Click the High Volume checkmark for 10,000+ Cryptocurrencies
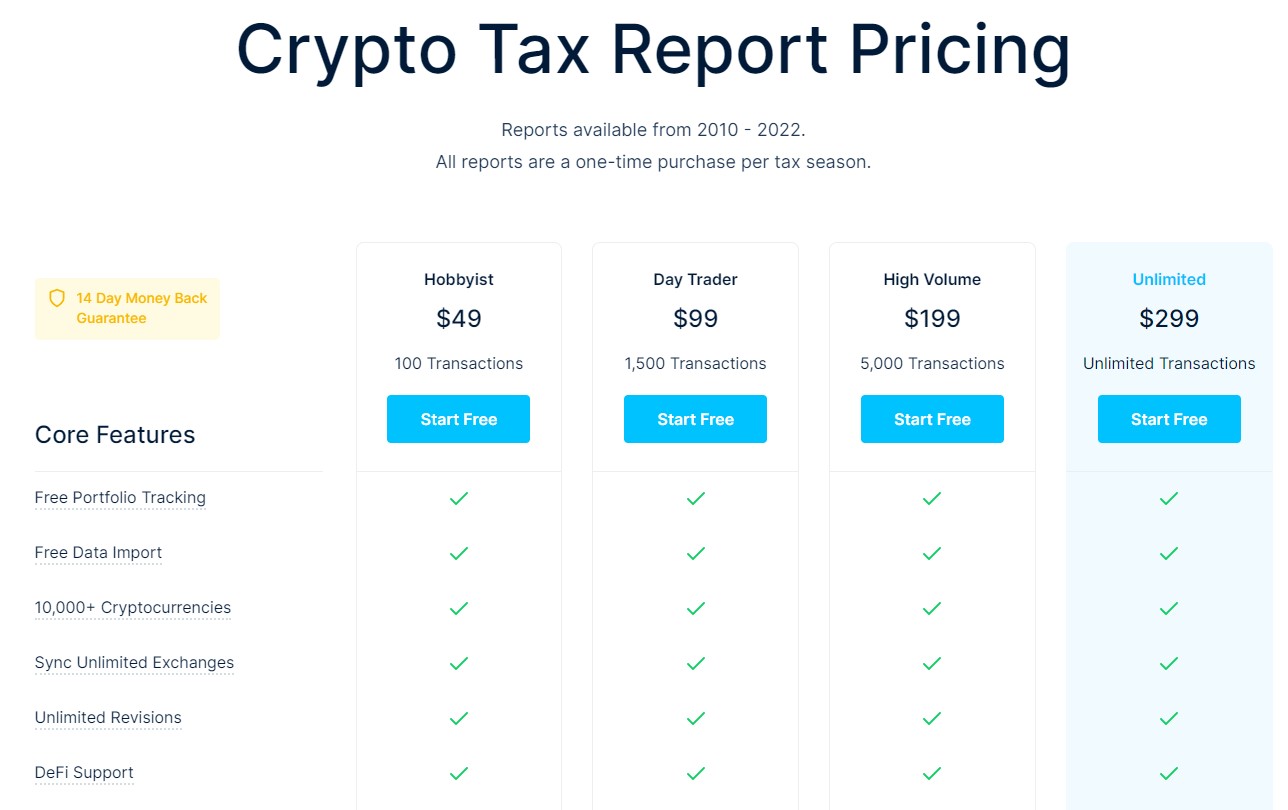The width and height of the screenshot is (1288, 810). click(931, 608)
